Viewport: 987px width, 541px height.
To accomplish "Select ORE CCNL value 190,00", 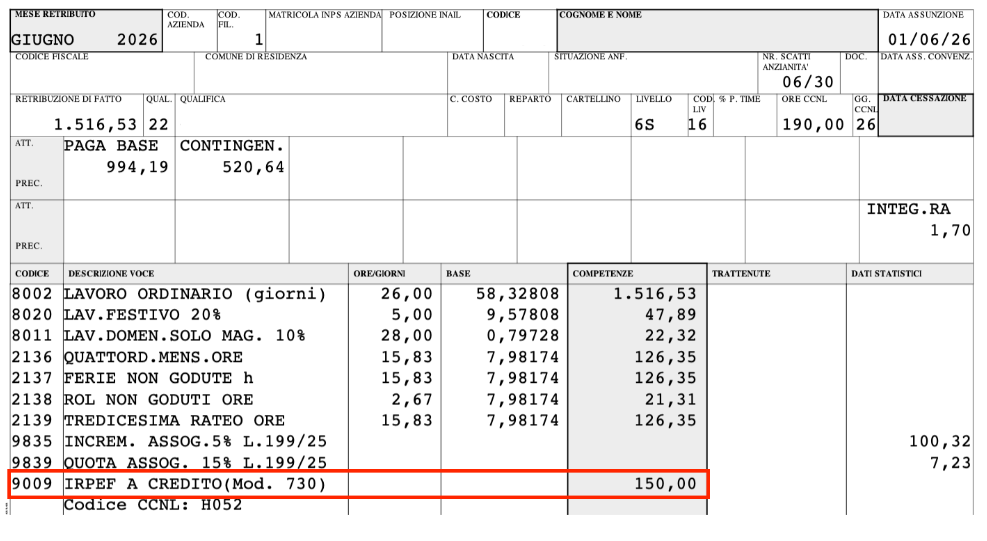I will 813,125.
